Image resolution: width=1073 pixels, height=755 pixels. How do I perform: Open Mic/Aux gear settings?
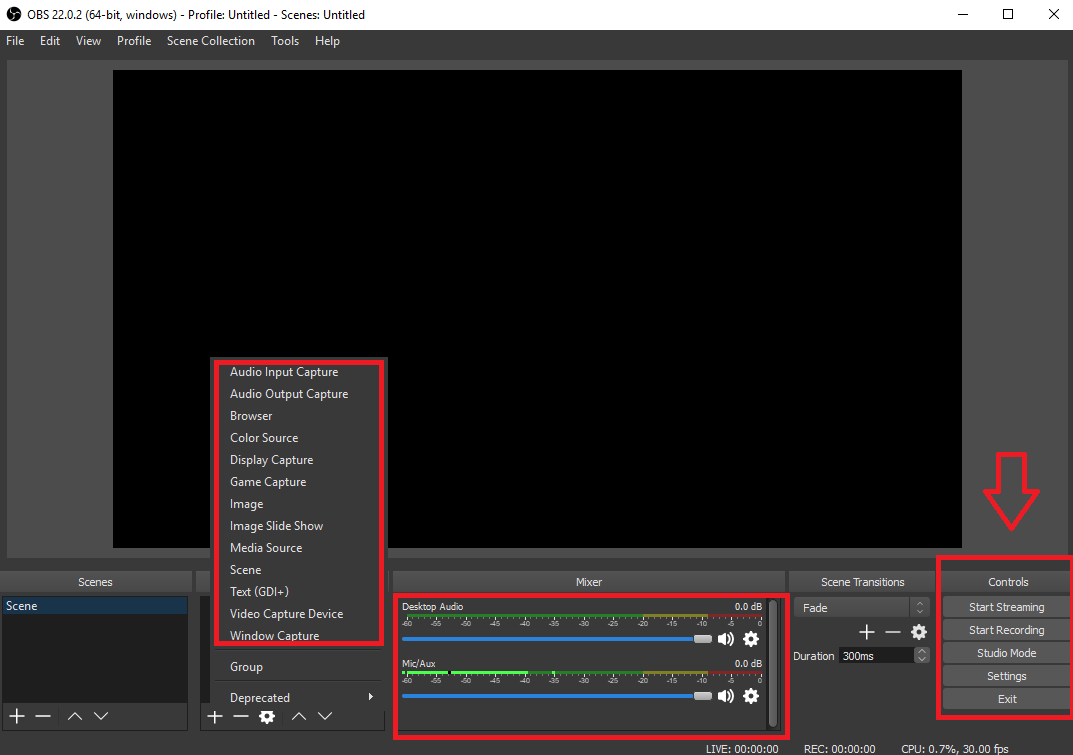pyautogui.click(x=751, y=696)
